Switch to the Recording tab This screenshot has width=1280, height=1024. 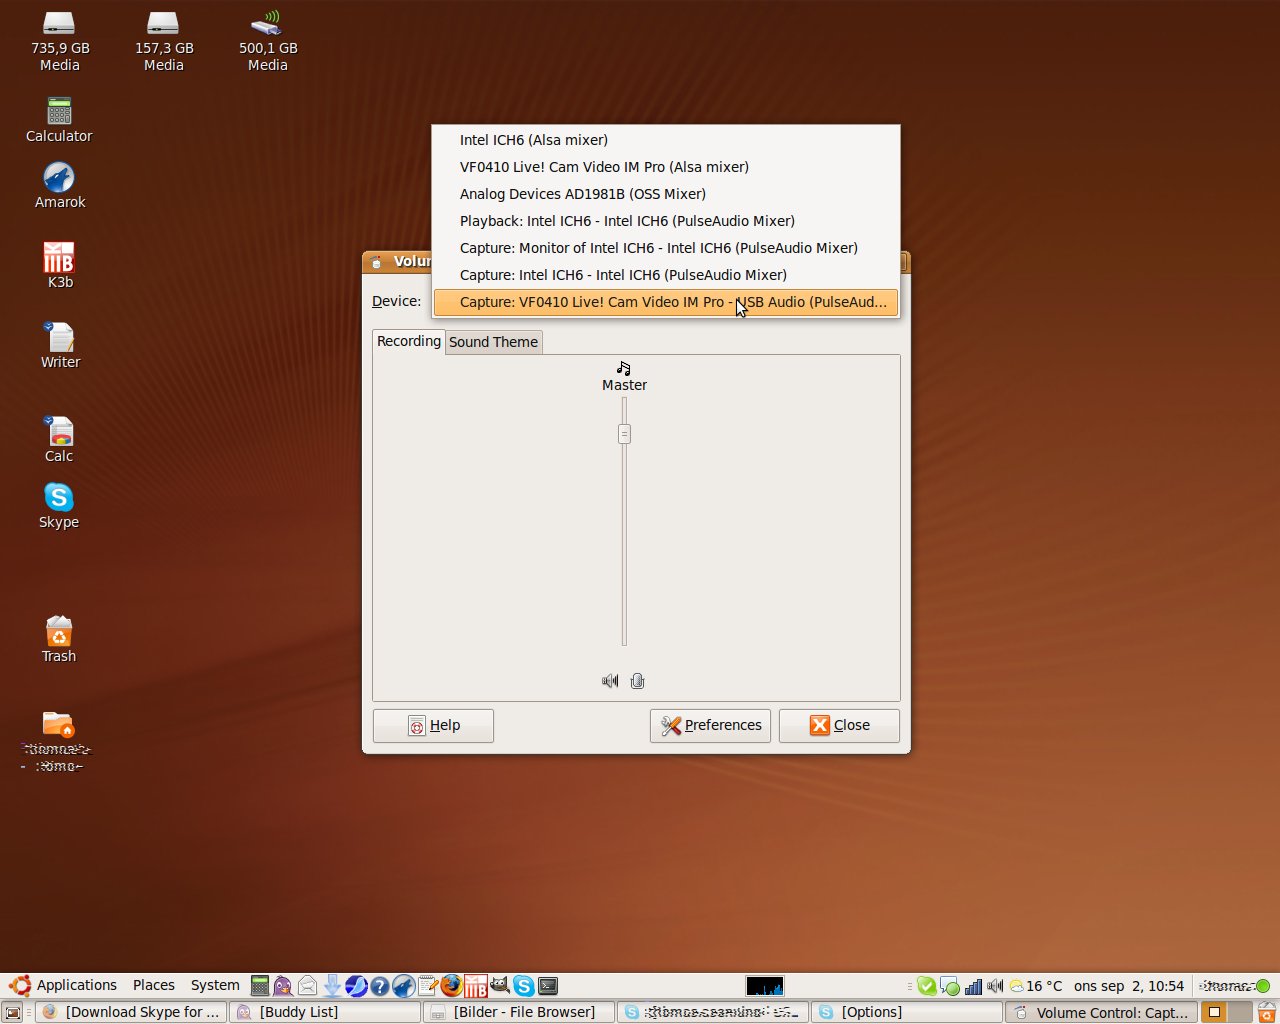[408, 341]
